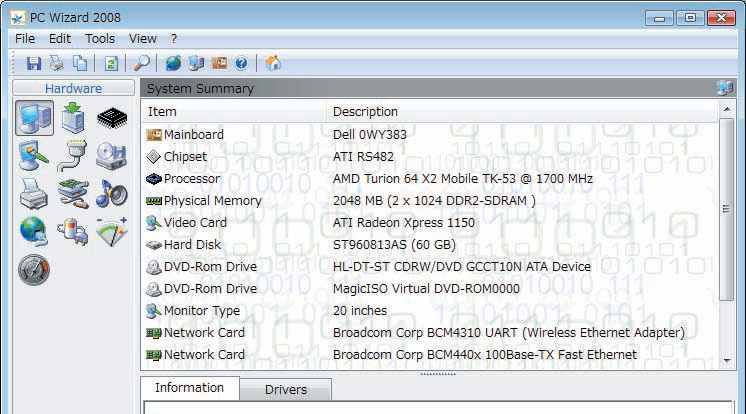This screenshot has width=746, height=414.
Task: Select the Hard Disk row
Action: 430,245
